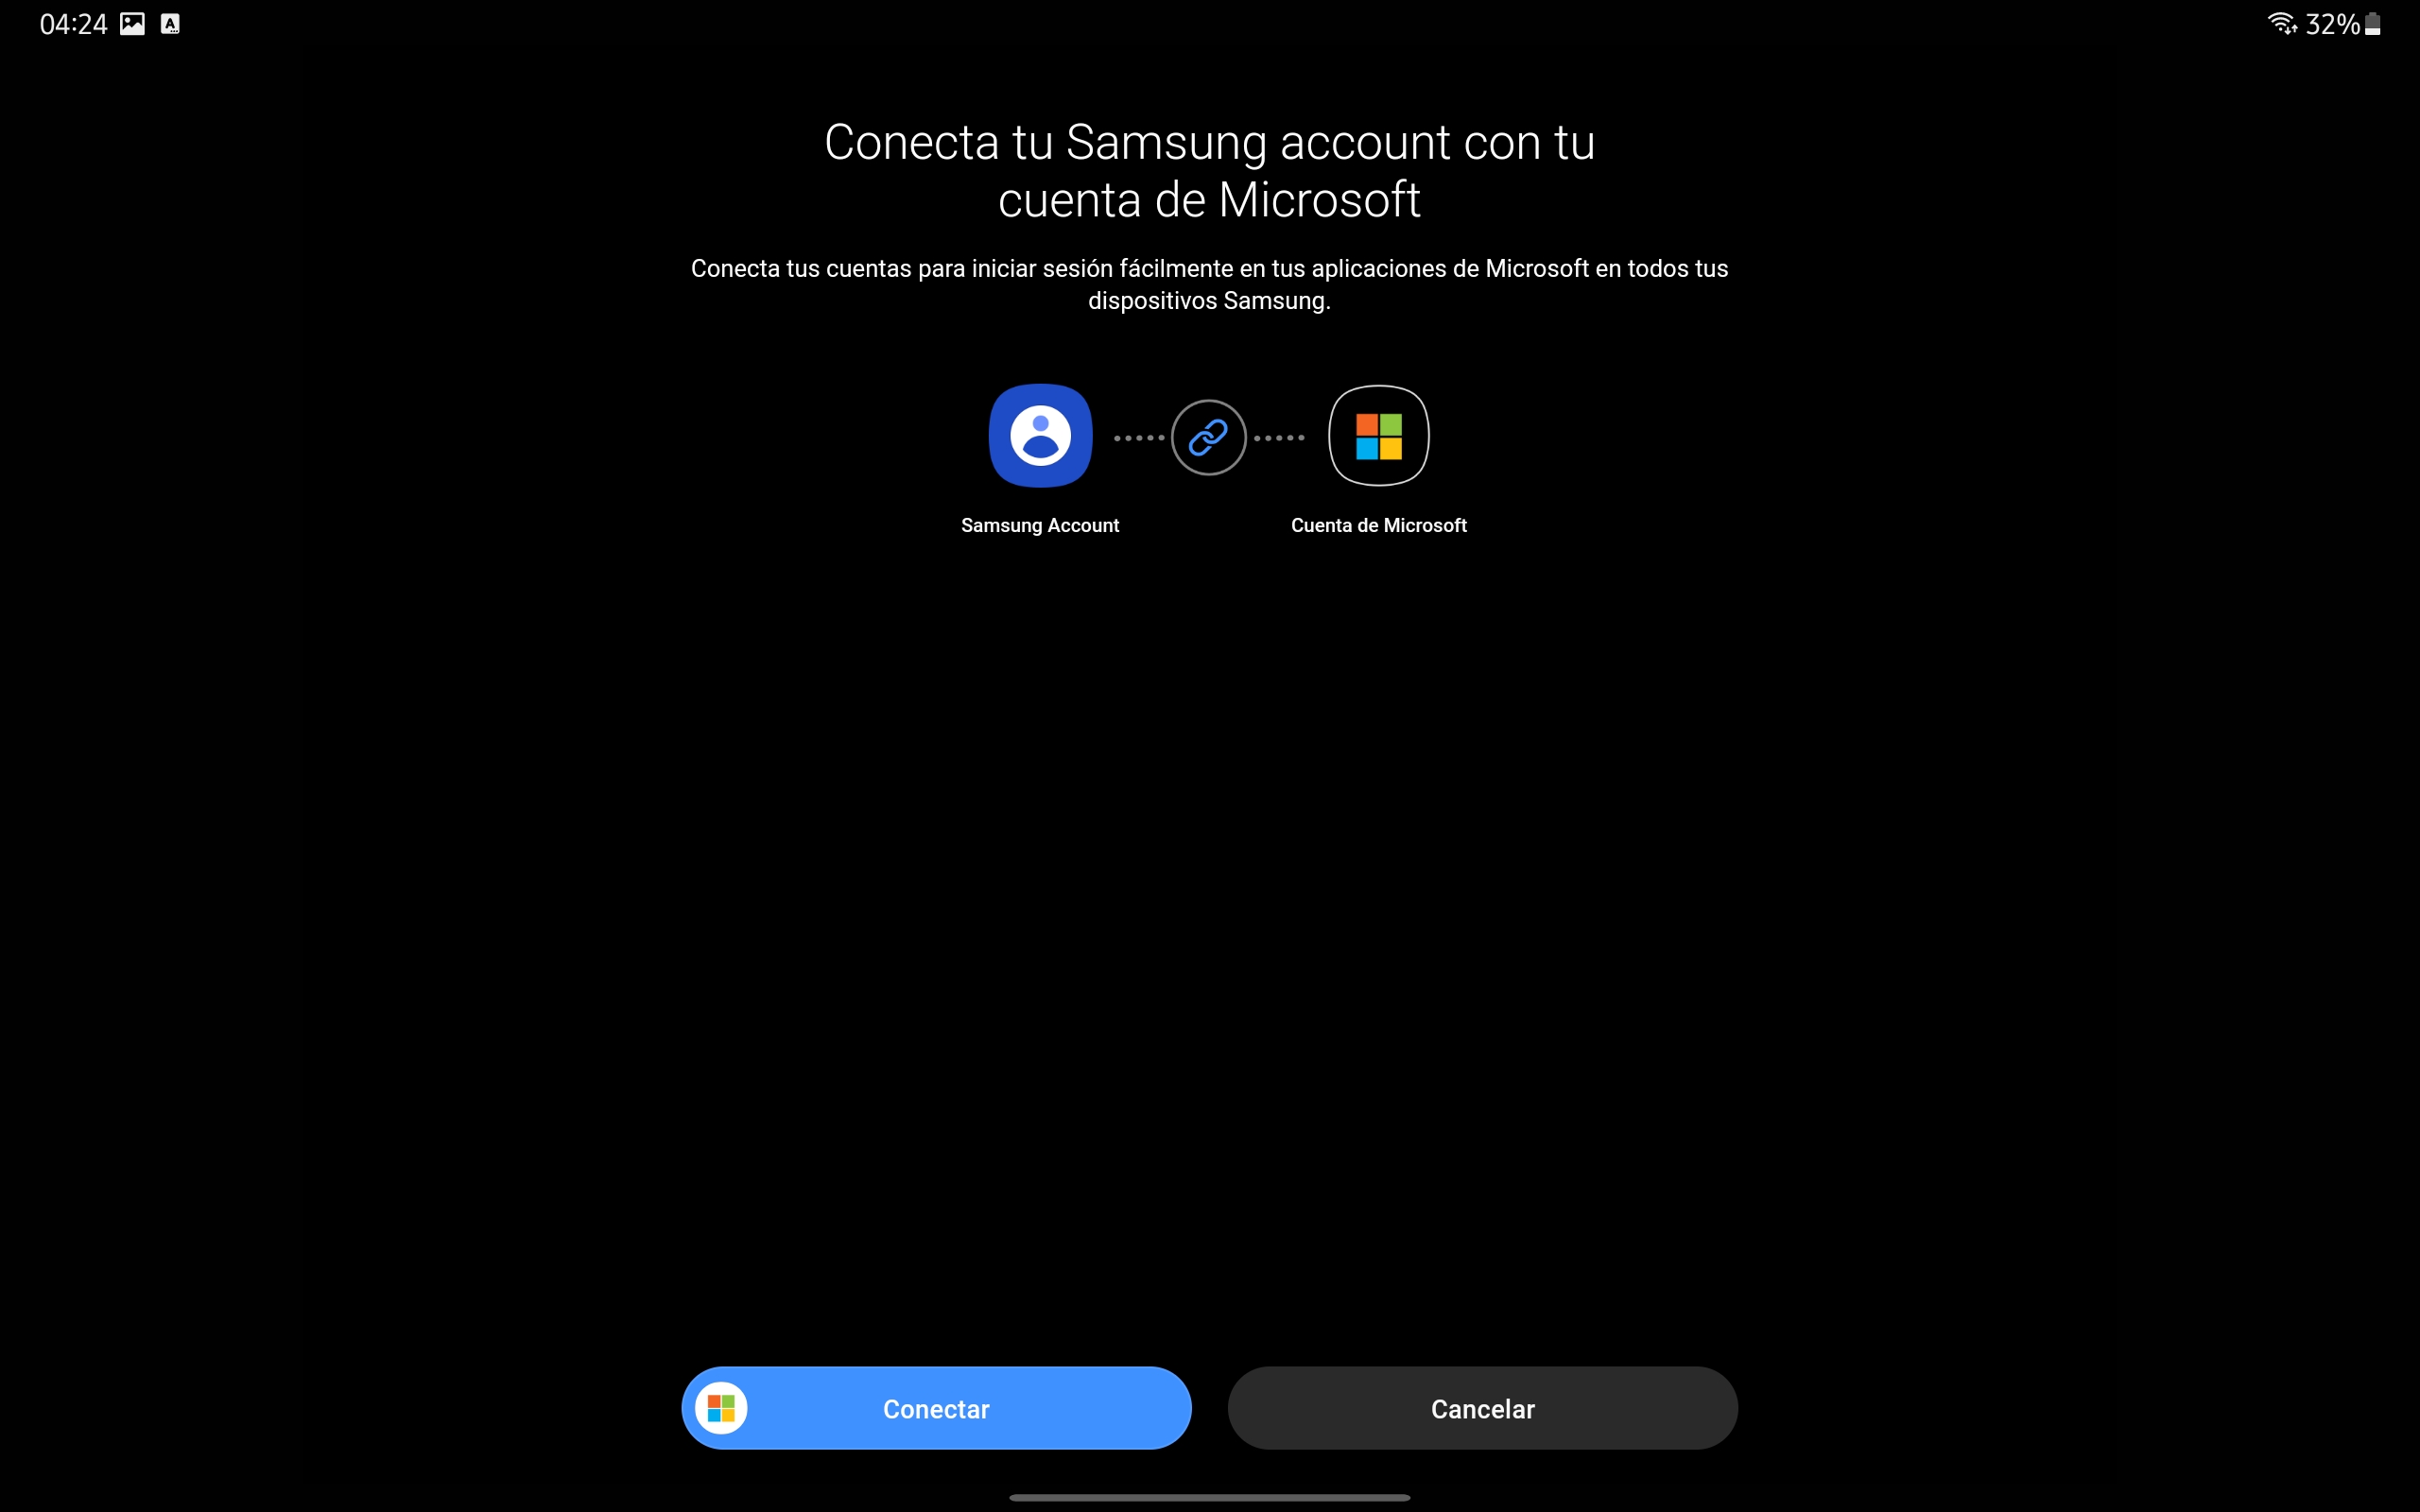Image resolution: width=2420 pixels, height=1512 pixels.
Task: Tap the bottom navigation gesture handle
Action: coord(1209,1497)
